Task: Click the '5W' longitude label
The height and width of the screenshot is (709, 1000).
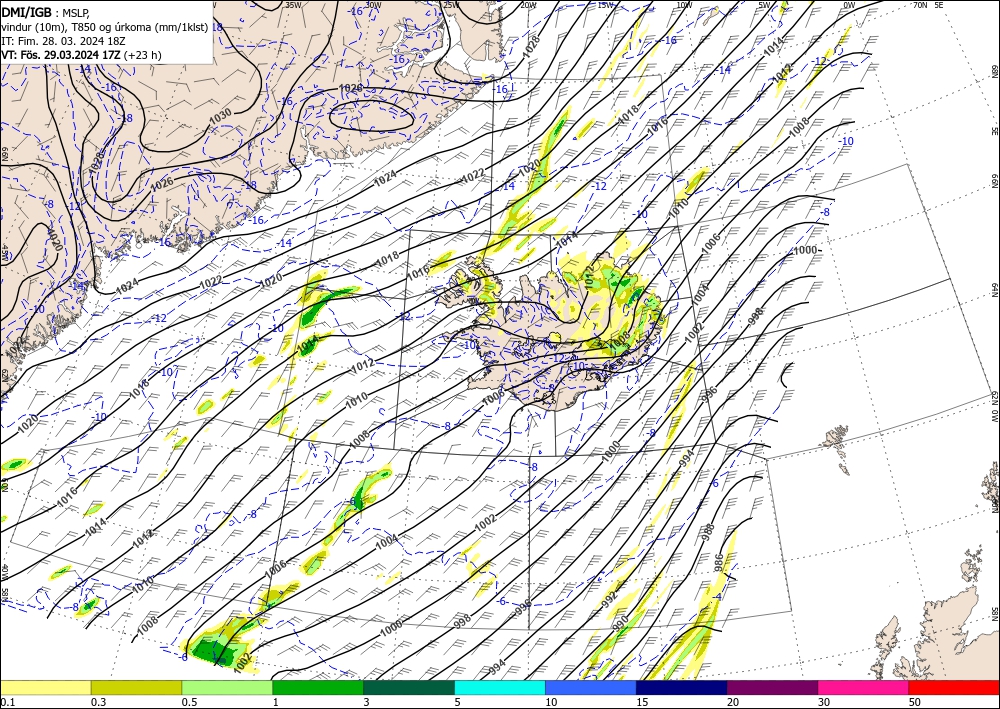Action: [x=766, y=5]
